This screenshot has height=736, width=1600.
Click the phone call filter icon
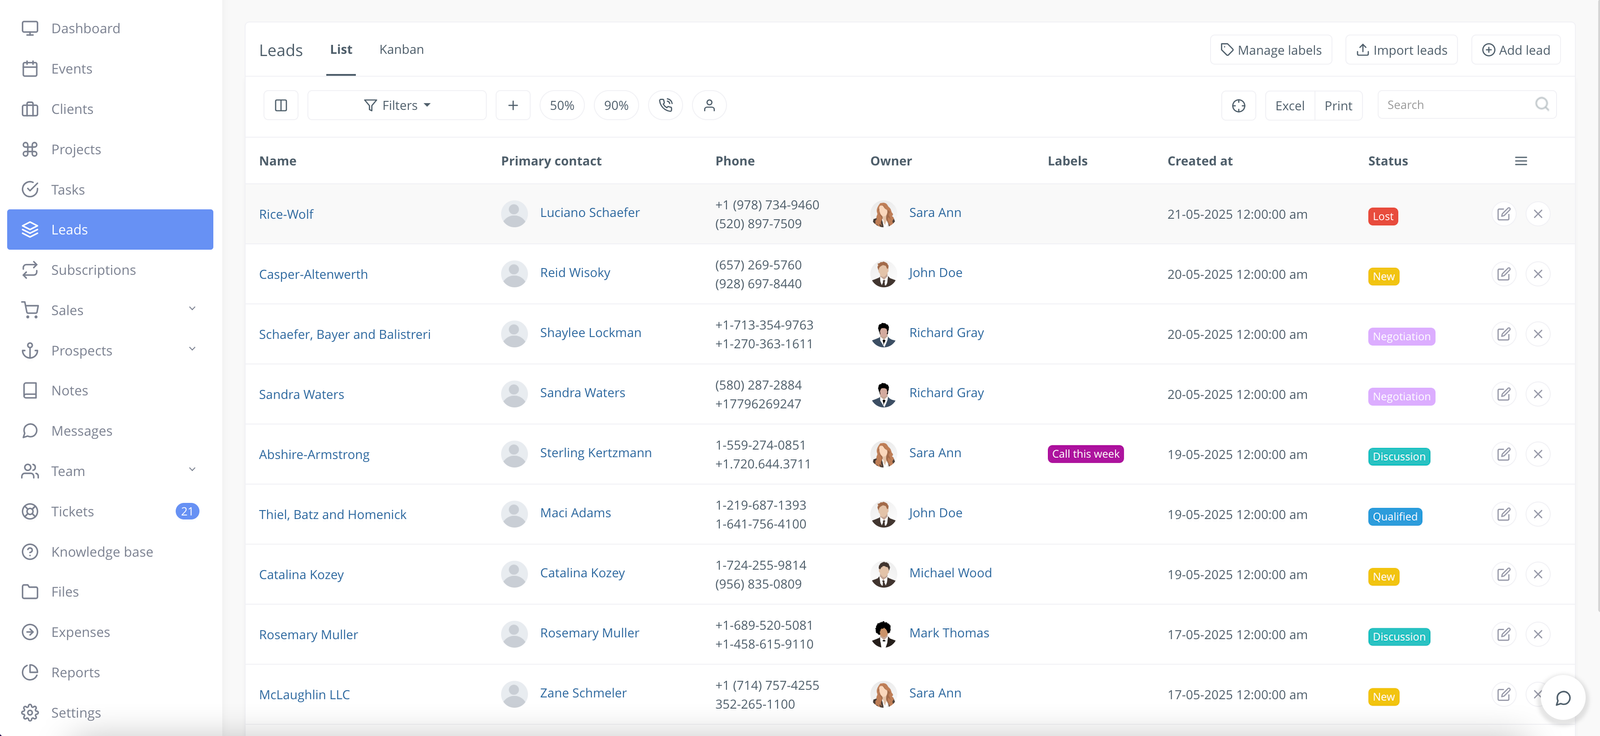[x=666, y=105]
